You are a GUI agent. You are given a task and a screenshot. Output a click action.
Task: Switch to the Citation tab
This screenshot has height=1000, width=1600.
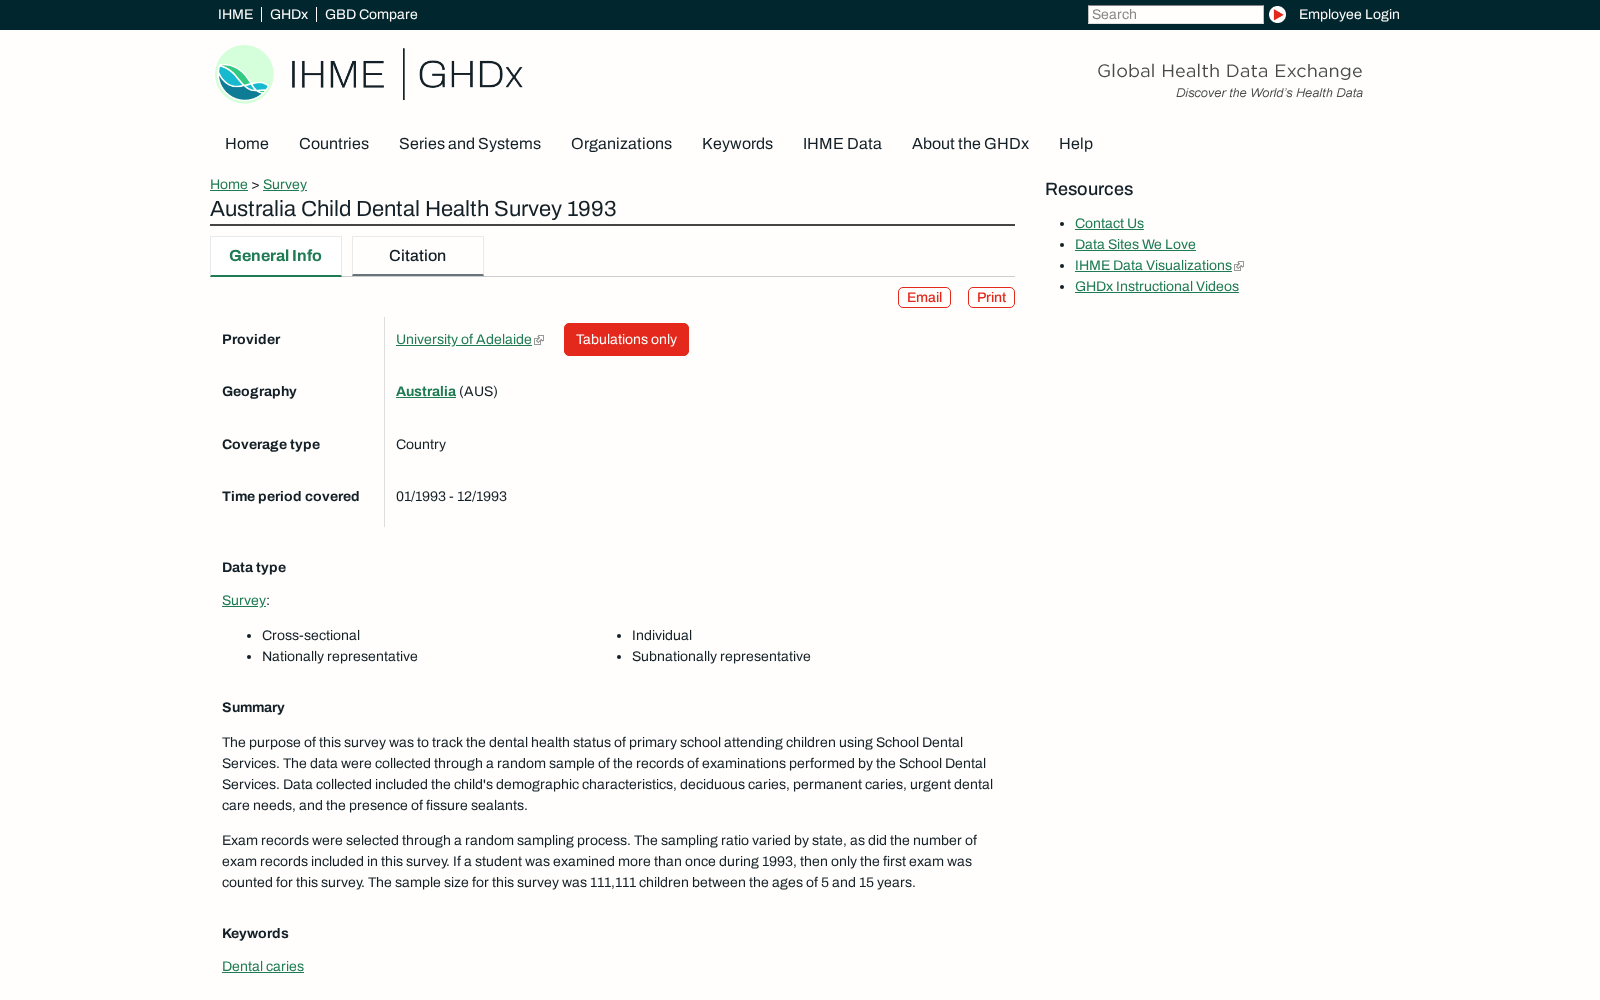tap(418, 256)
